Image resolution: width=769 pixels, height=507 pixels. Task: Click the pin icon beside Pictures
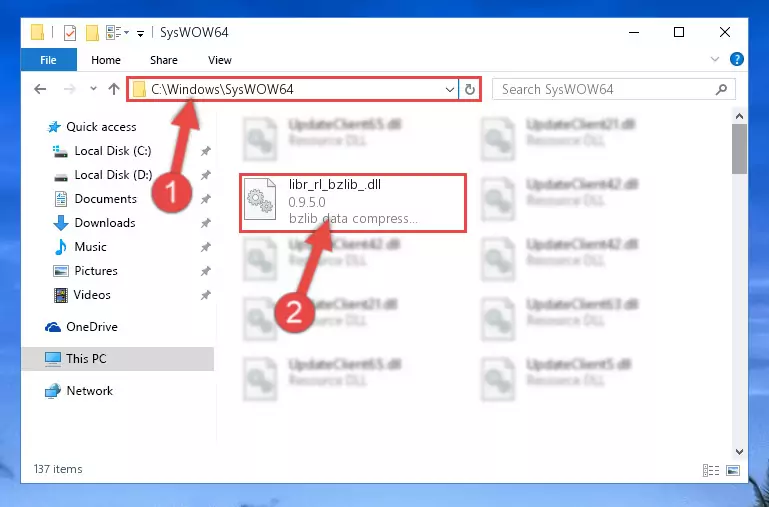tap(205, 272)
